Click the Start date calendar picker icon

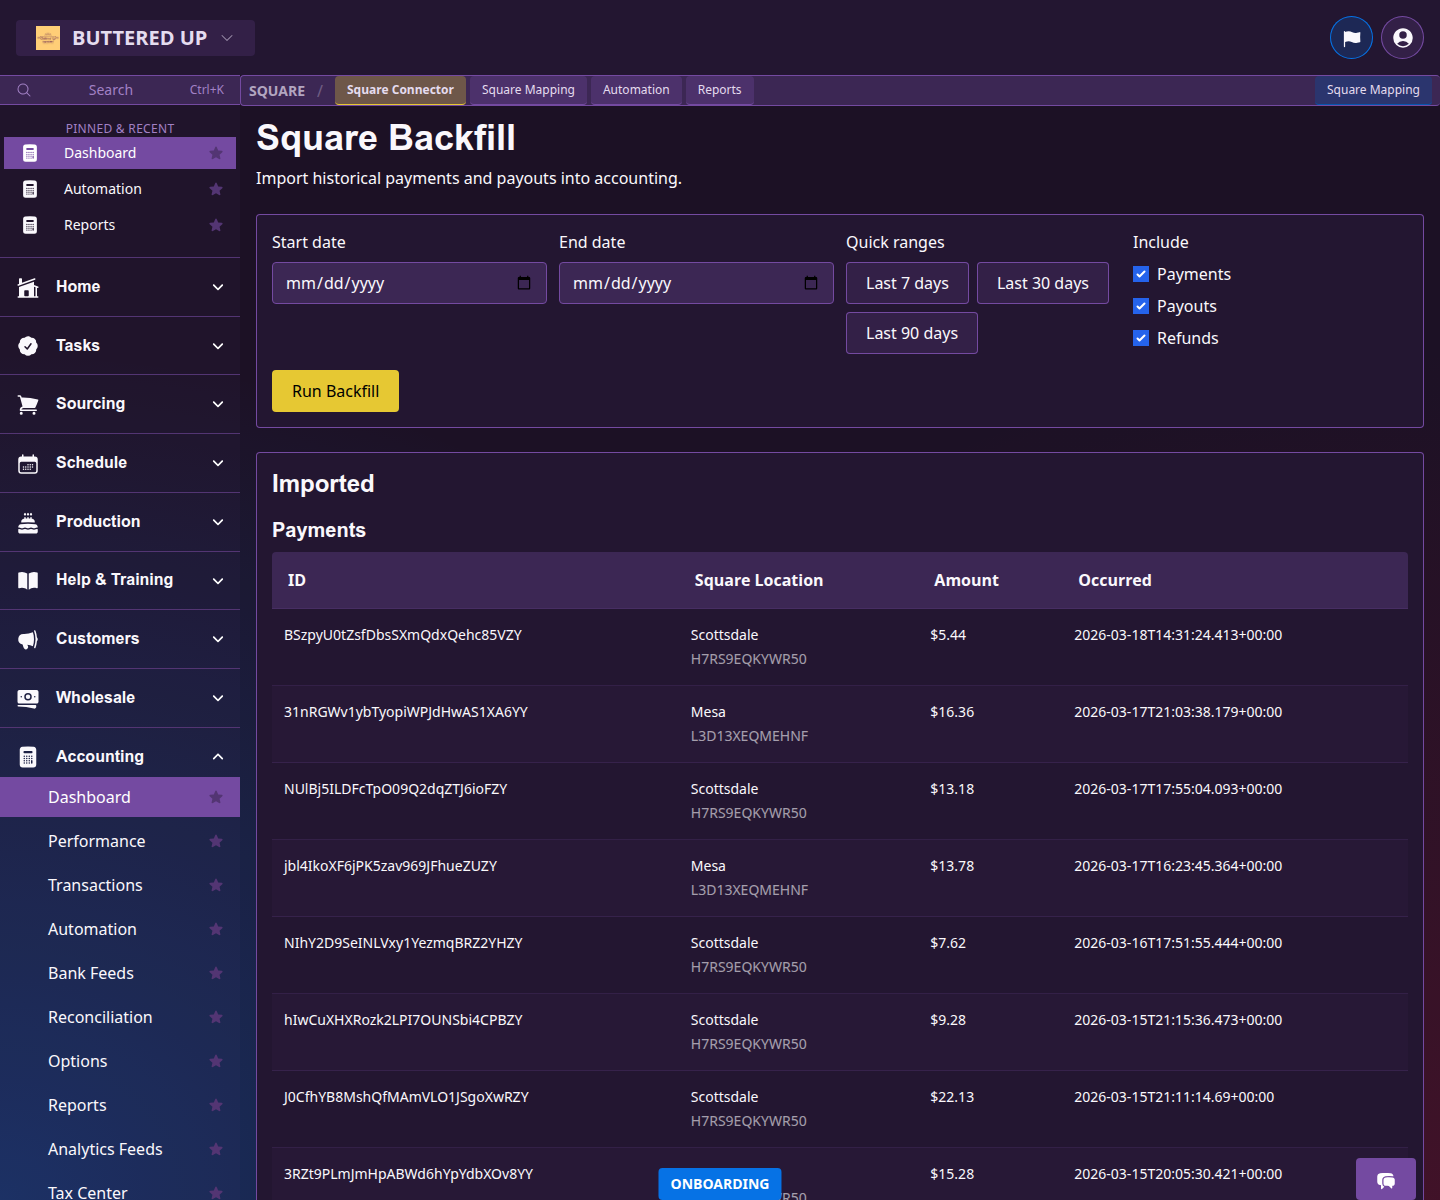pos(524,283)
